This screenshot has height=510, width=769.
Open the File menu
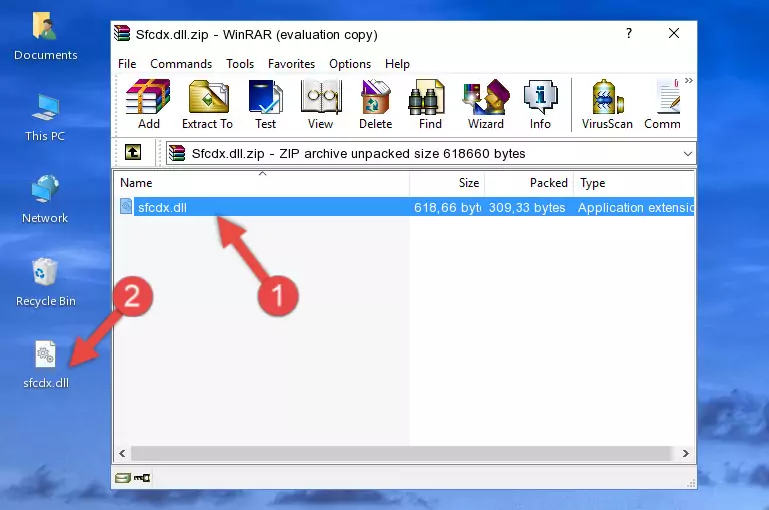click(127, 64)
